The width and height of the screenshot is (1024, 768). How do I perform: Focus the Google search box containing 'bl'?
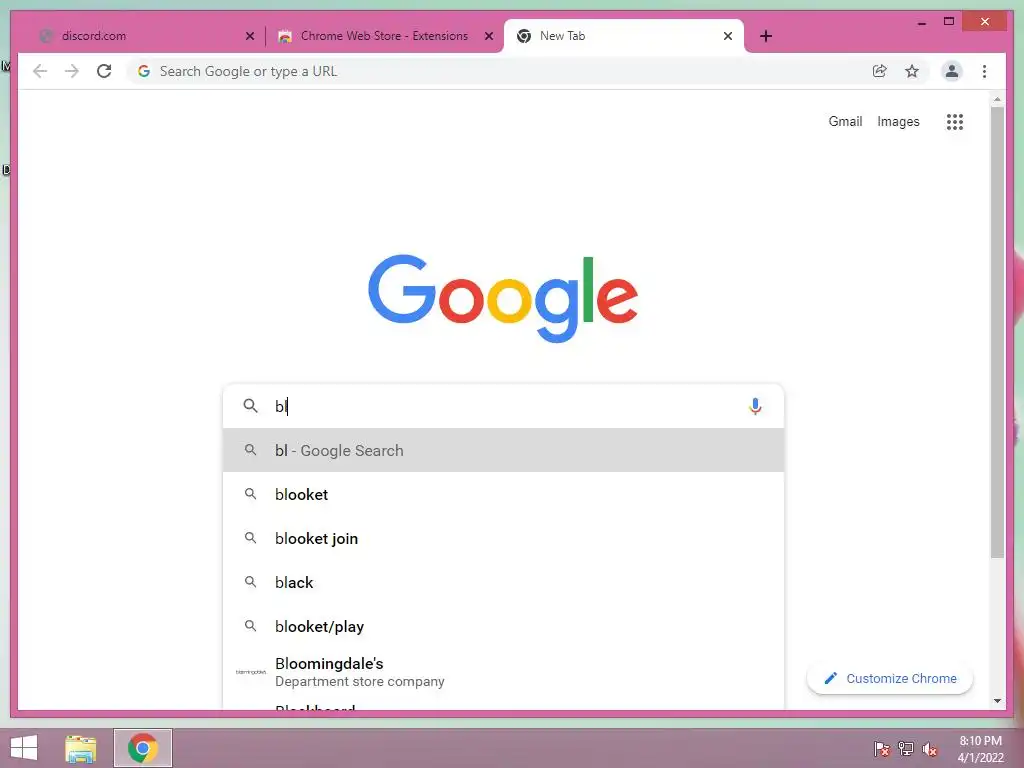(503, 406)
